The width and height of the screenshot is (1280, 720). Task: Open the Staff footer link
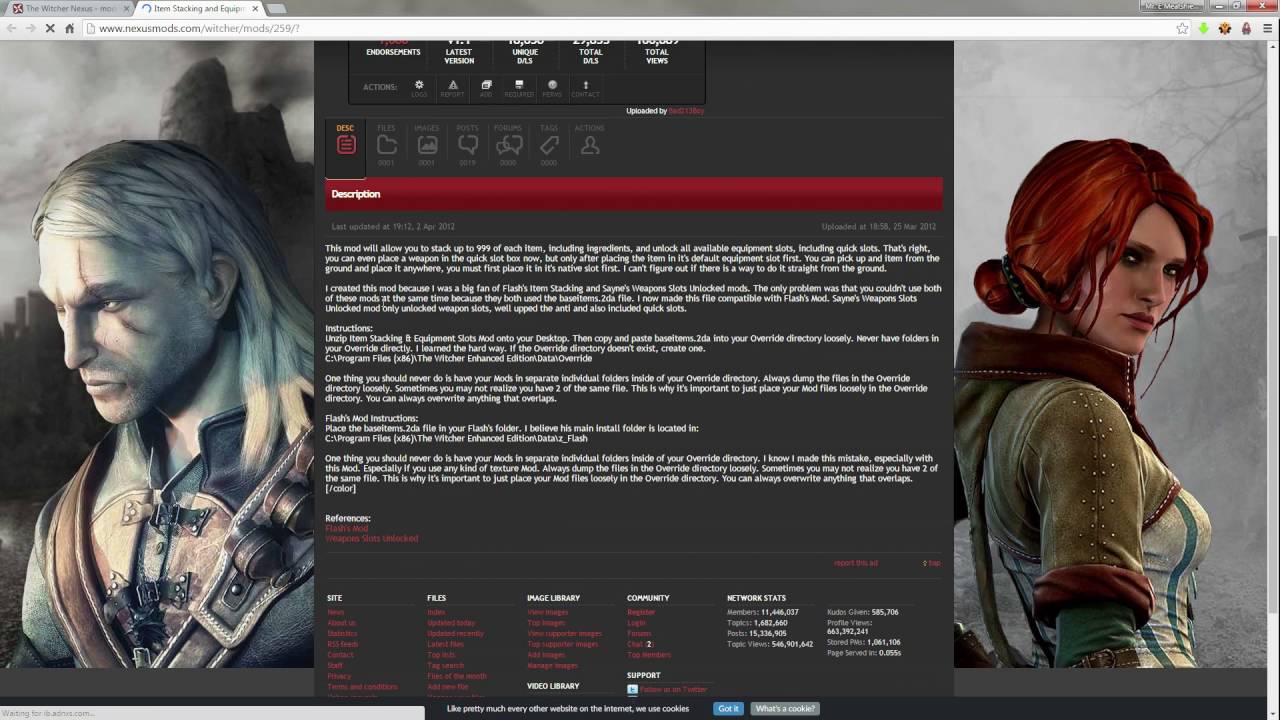pyautogui.click(x=335, y=665)
